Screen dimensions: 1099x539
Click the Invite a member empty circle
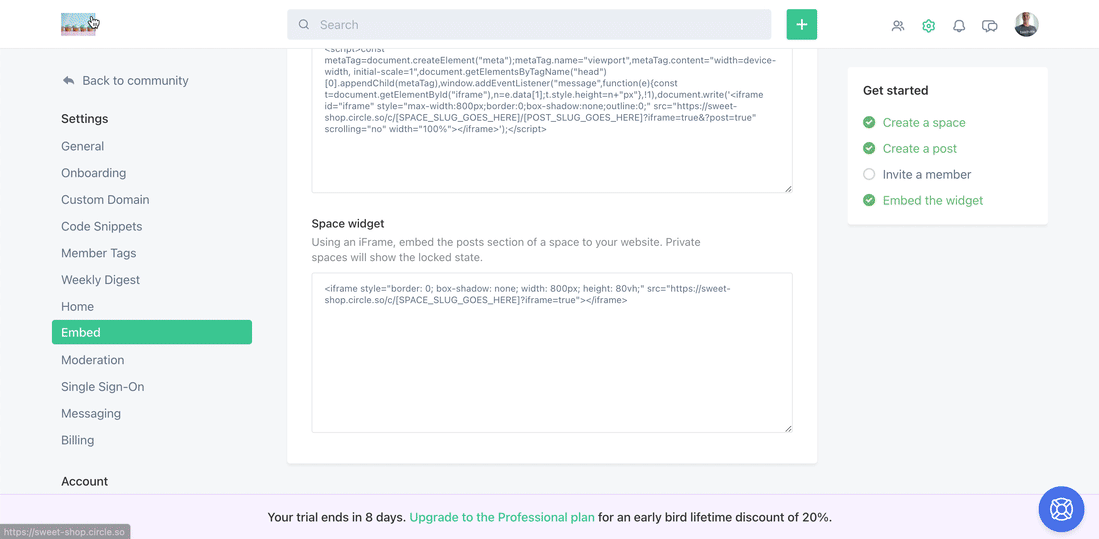point(869,175)
